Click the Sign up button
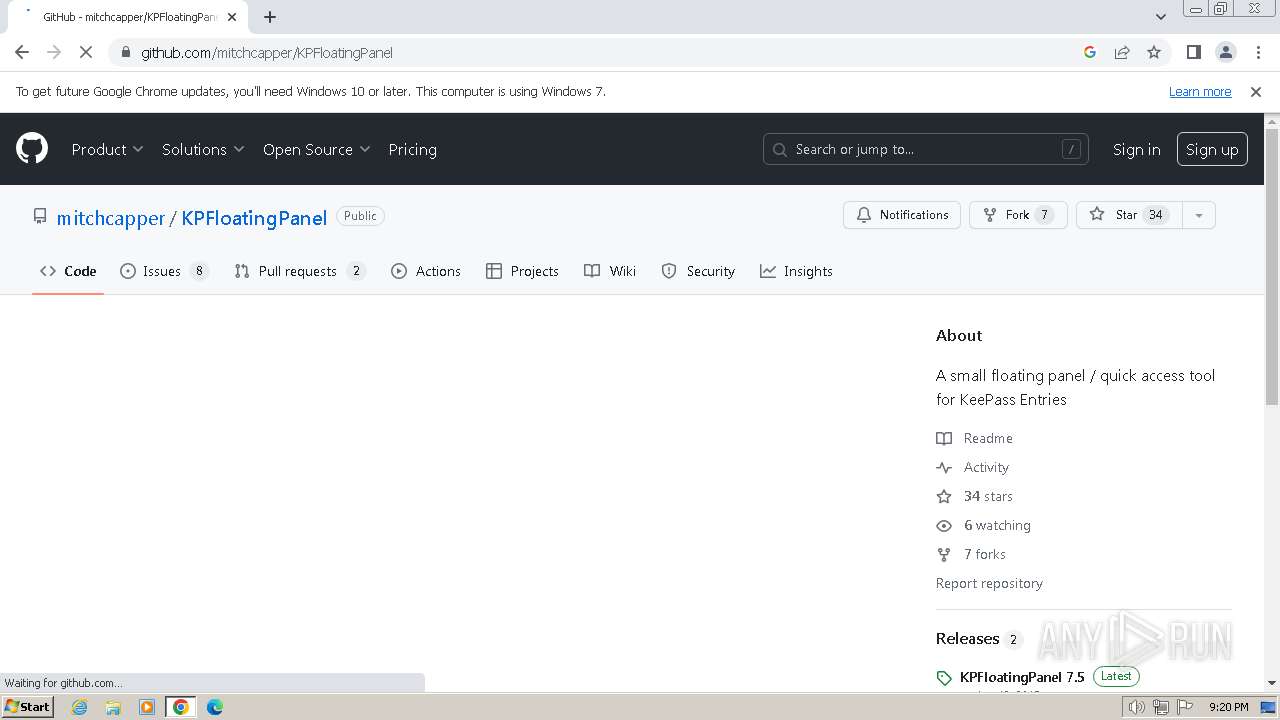 1212,149
